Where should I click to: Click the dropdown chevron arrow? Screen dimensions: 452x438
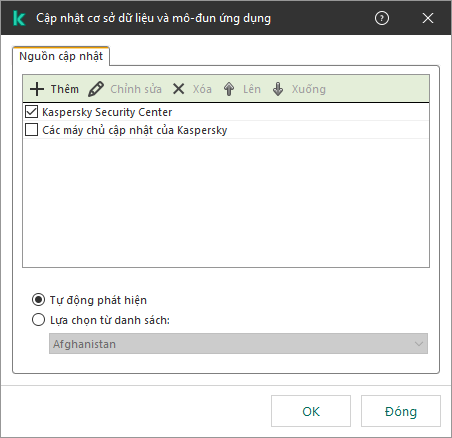(x=419, y=344)
